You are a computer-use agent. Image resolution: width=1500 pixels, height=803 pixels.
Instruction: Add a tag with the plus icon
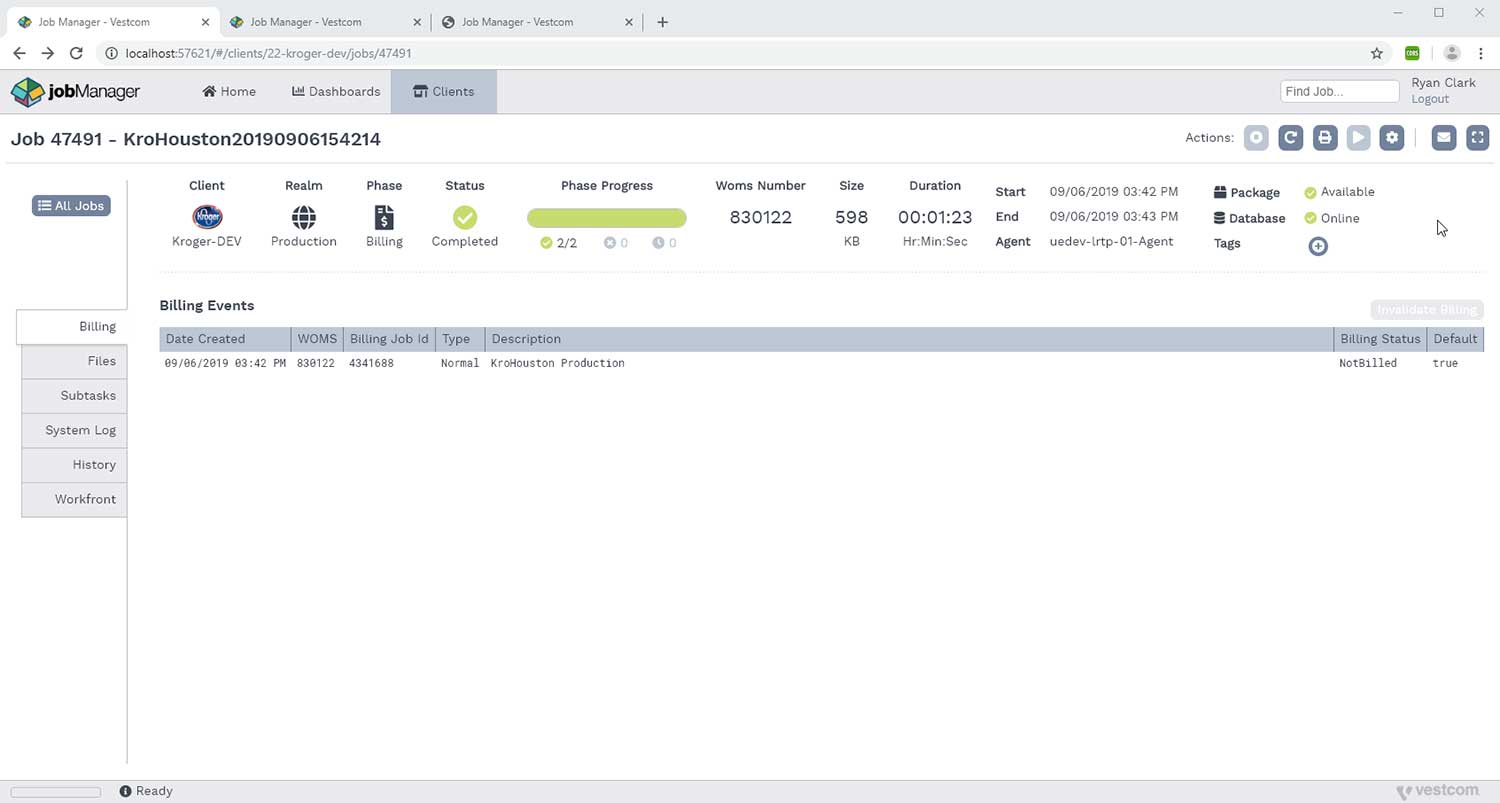(x=1318, y=246)
